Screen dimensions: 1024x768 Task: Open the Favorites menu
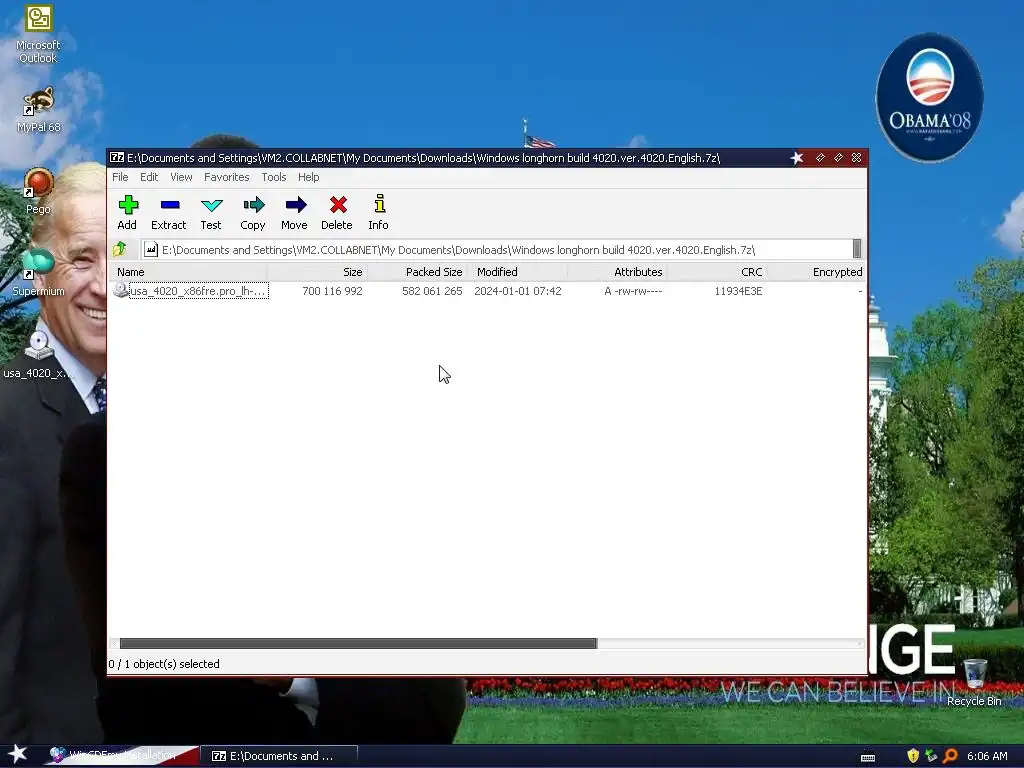click(227, 177)
